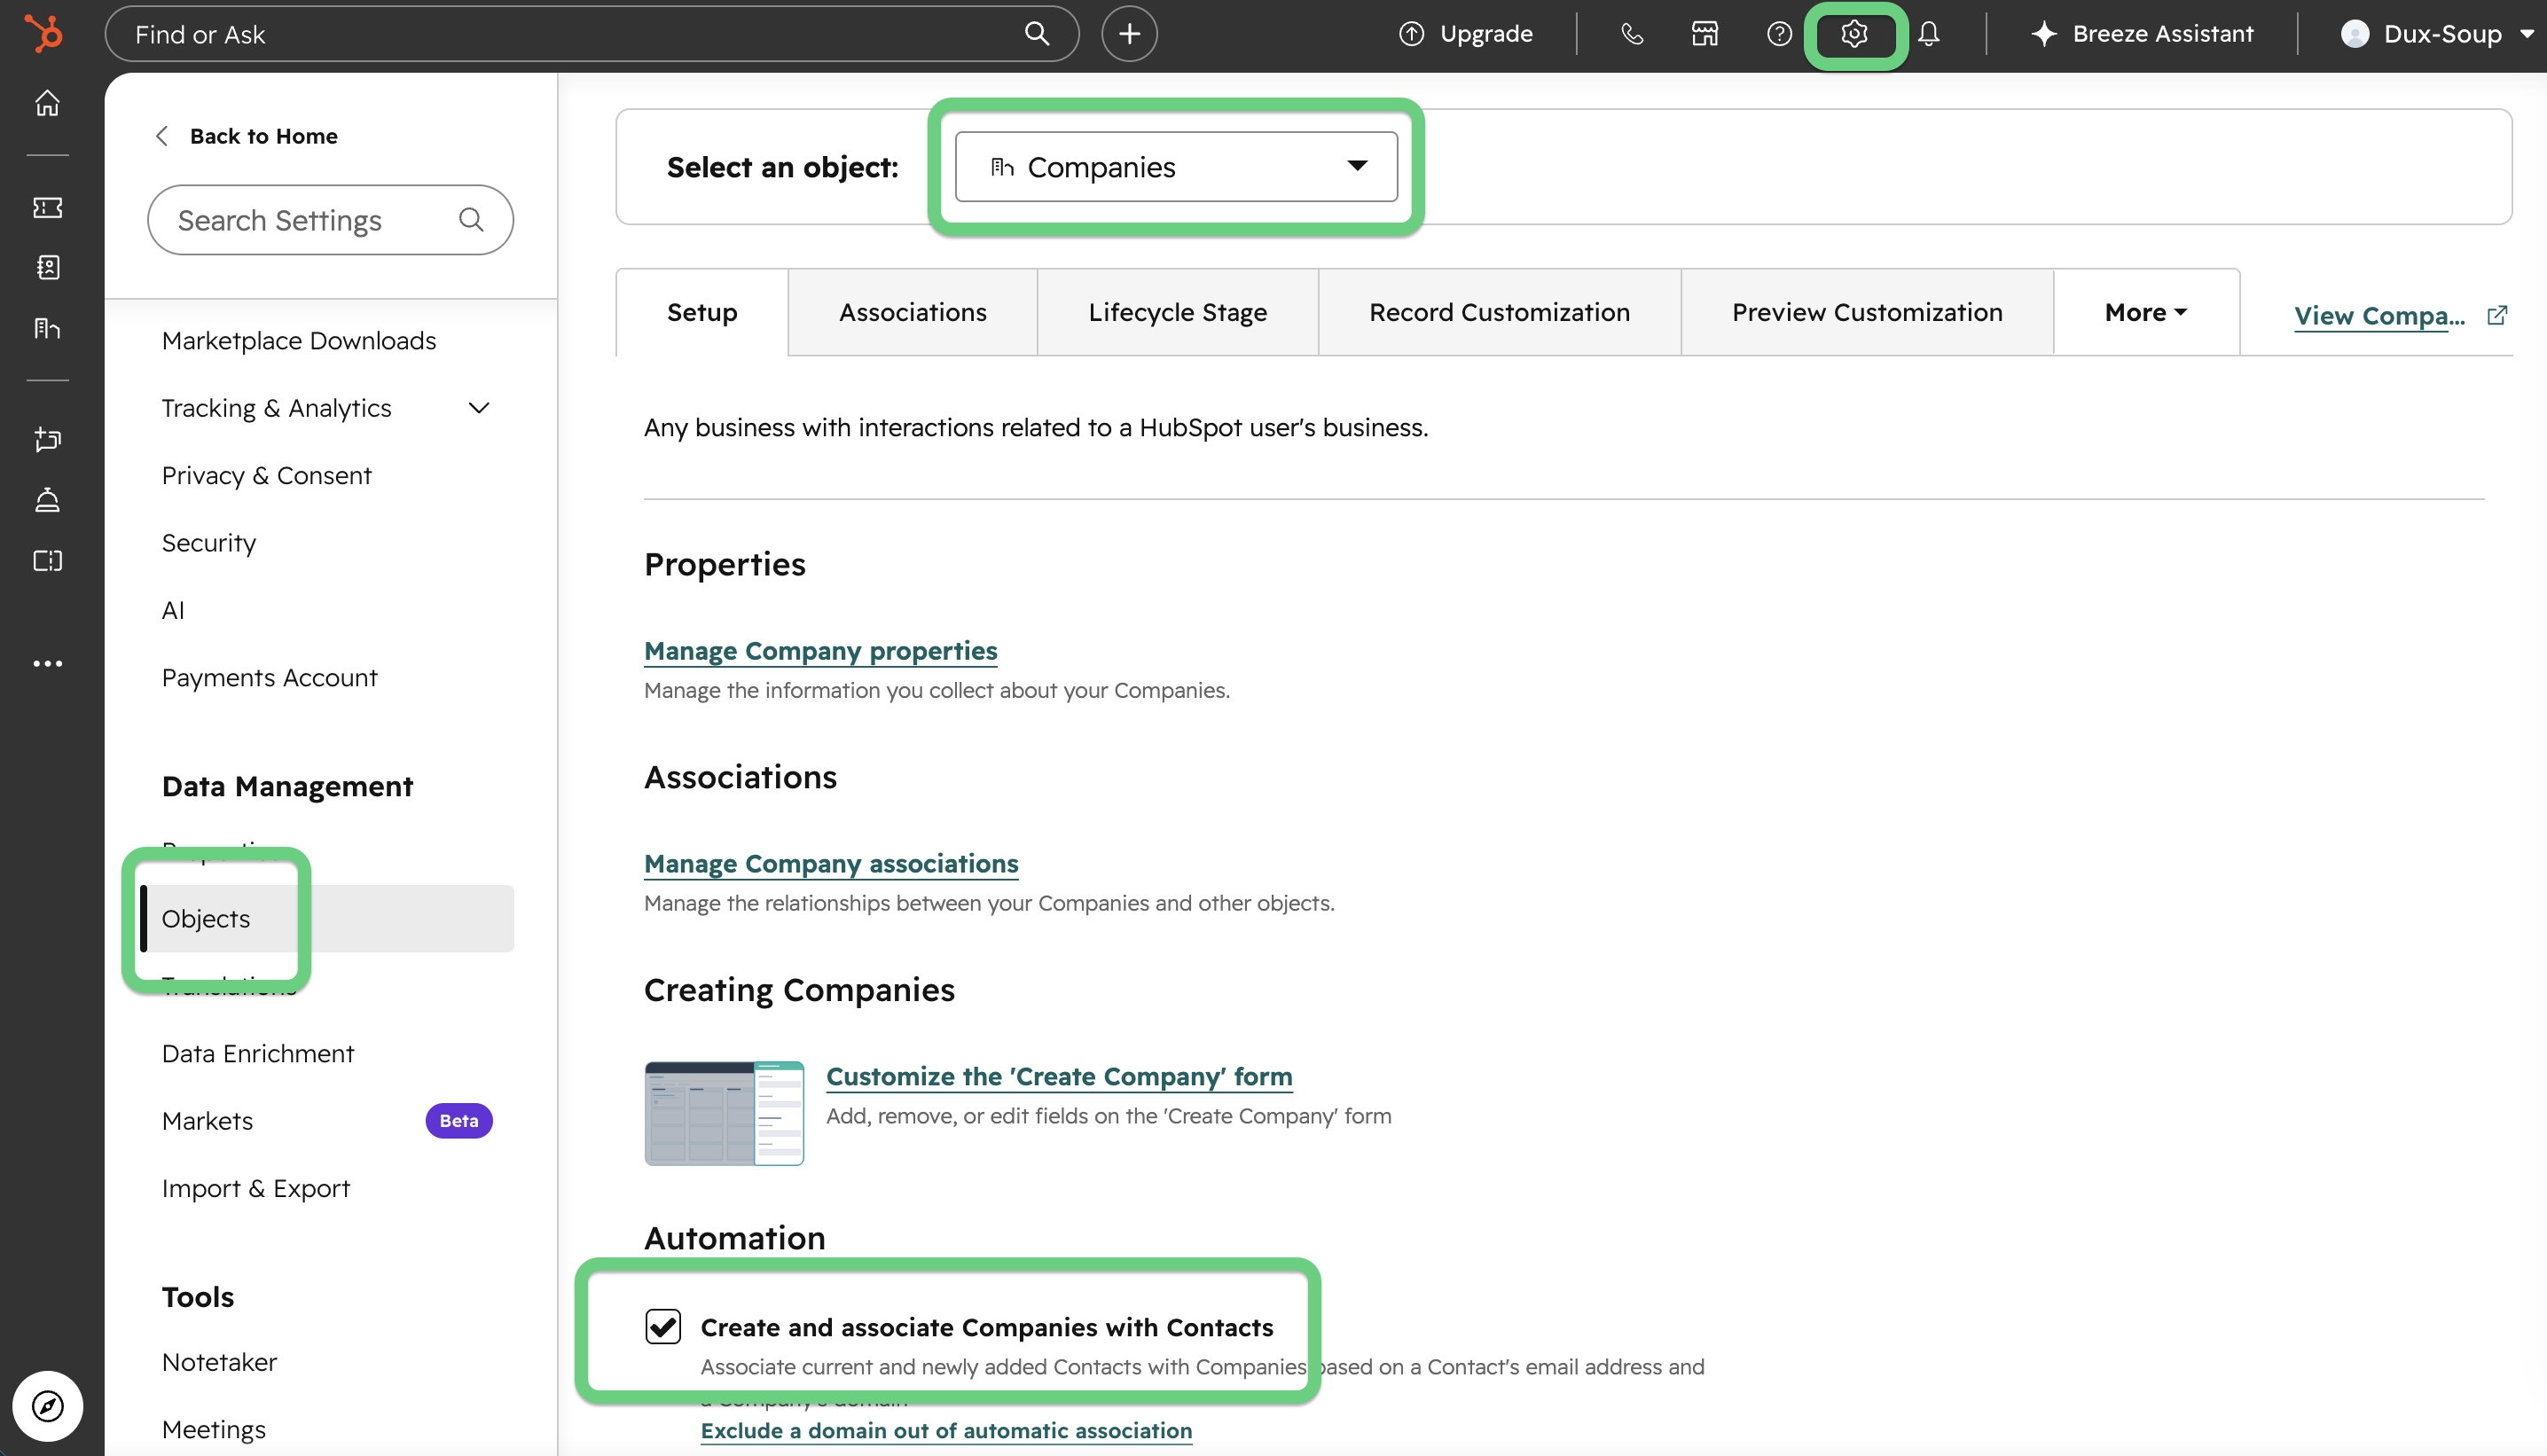The image size is (2547, 1456).
Task: Click the three-dot more icon in left rail
Action: pyautogui.click(x=47, y=663)
